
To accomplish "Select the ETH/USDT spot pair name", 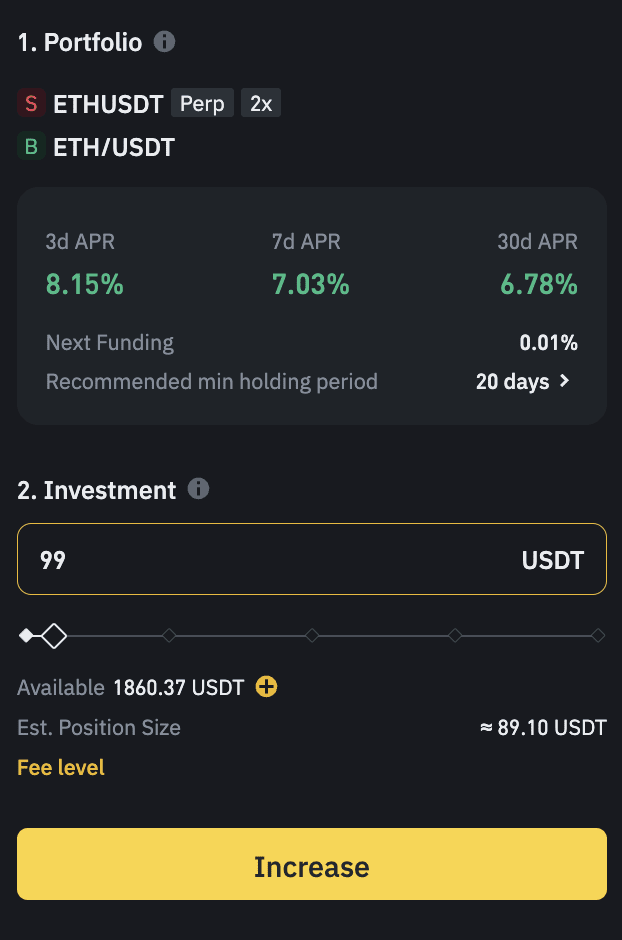I will pos(114,147).
